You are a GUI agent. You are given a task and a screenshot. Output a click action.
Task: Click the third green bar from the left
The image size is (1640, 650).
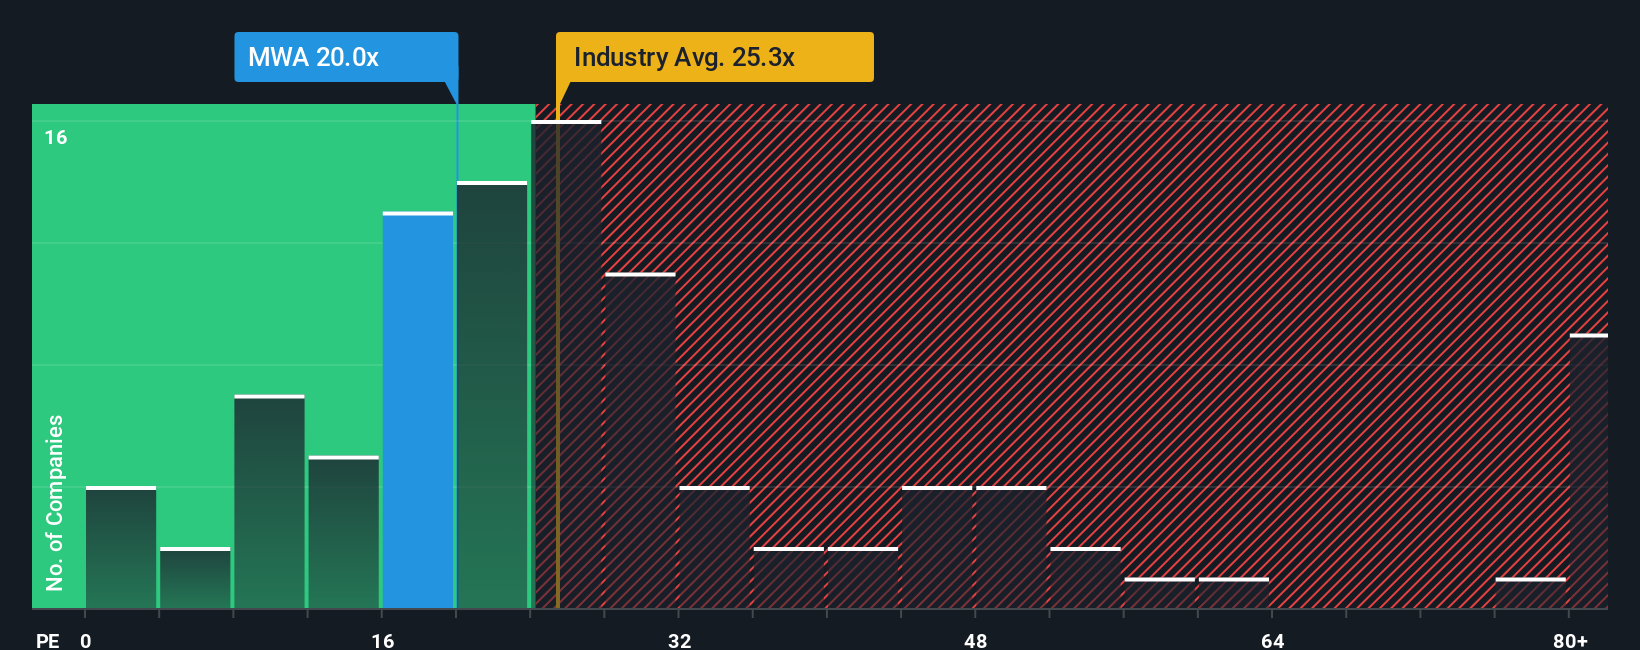pyautogui.click(x=269, y=501)
